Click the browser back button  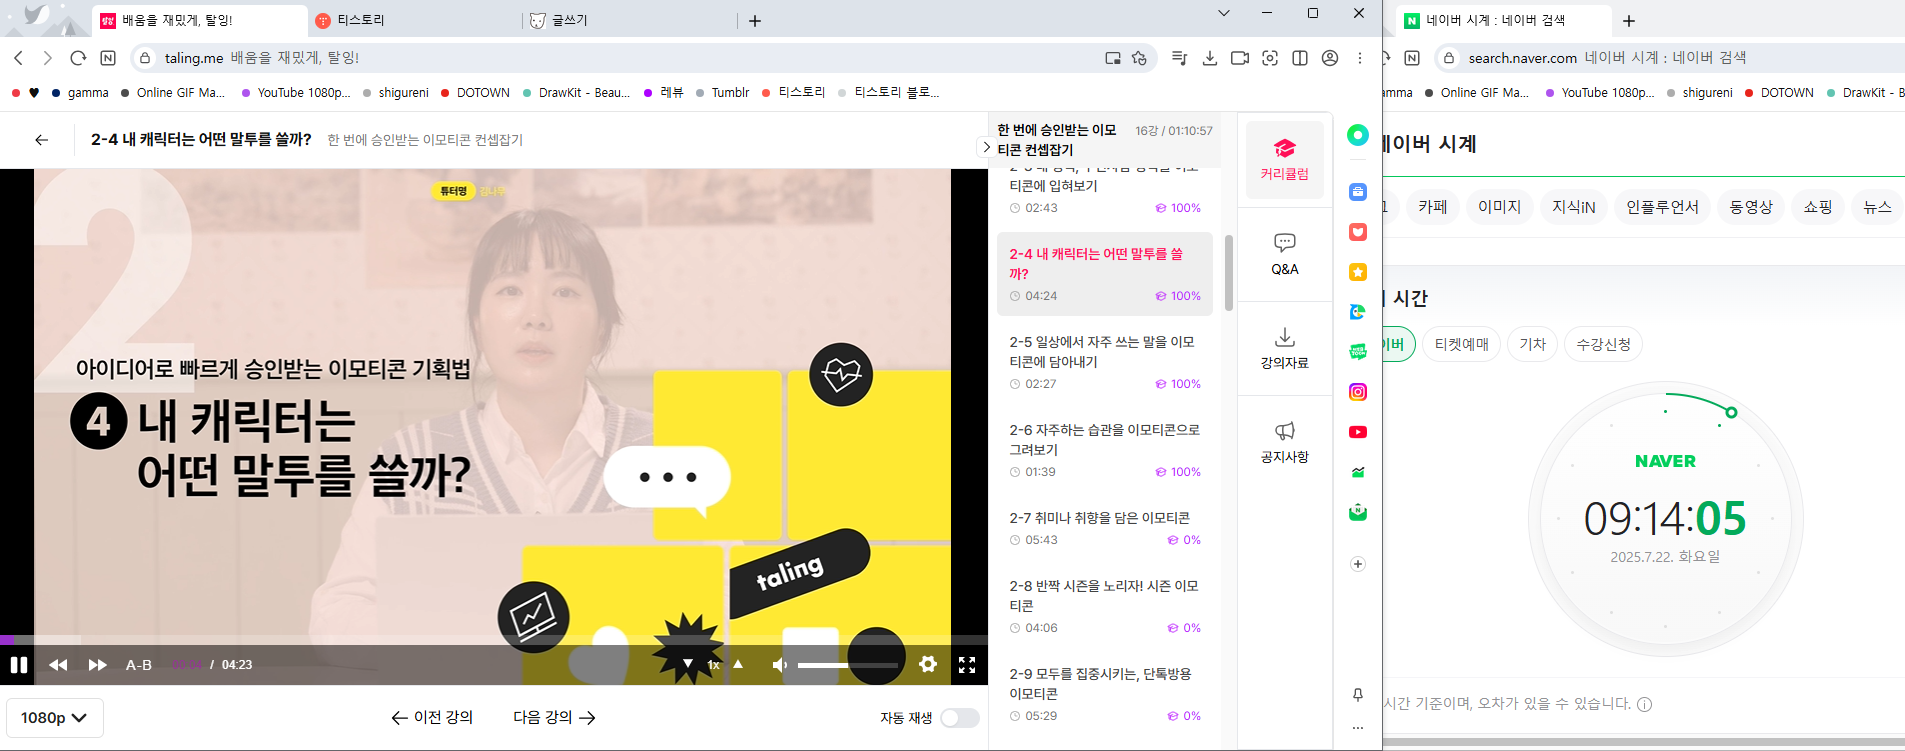click(18, 58)
